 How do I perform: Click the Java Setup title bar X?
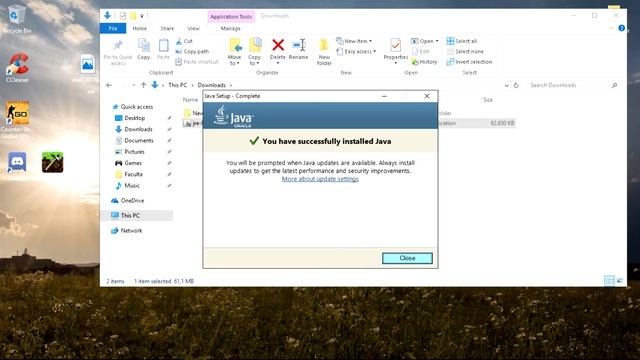pos(427,96)
